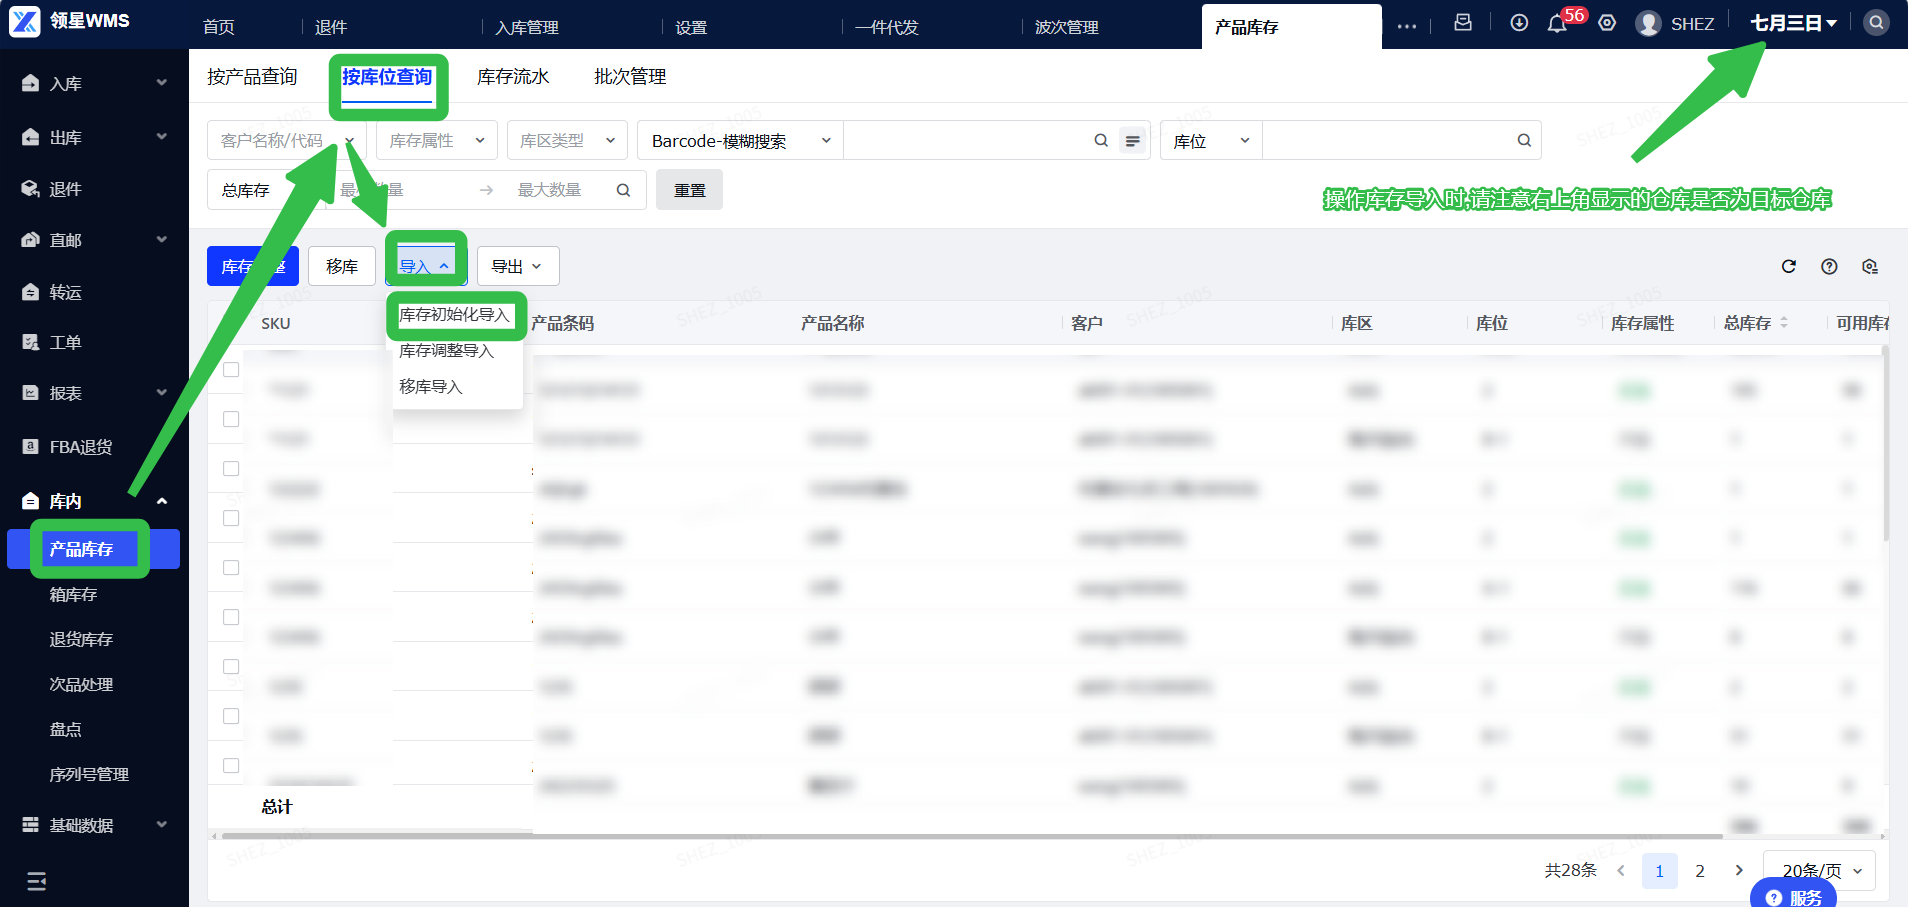1908x907 pixels.
Task: Open the 库区类型 filter dropdown
Action: [x=567, y=140]
